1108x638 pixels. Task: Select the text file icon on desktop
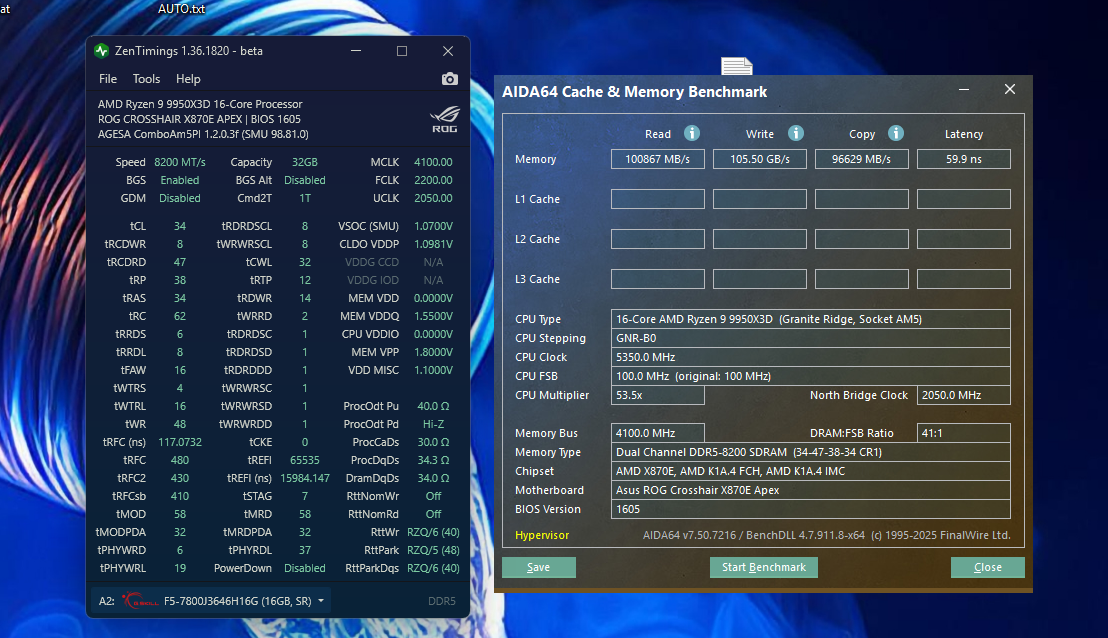[737, 66]
